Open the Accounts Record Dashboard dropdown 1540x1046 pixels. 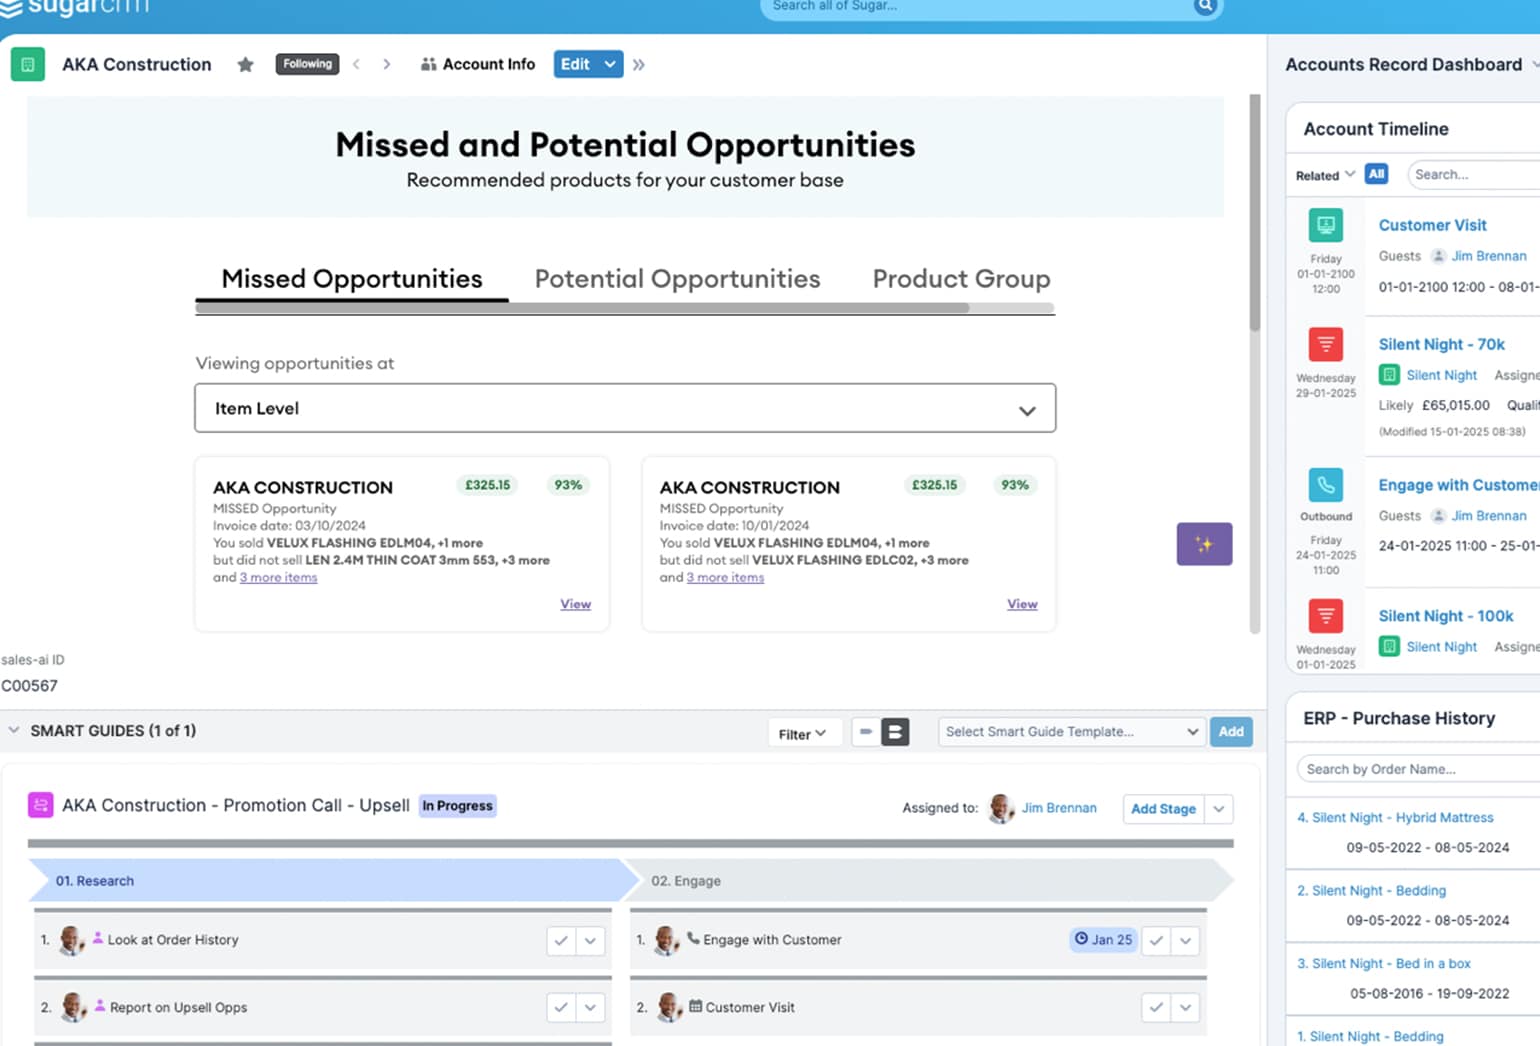click(x=1535, y=65)
